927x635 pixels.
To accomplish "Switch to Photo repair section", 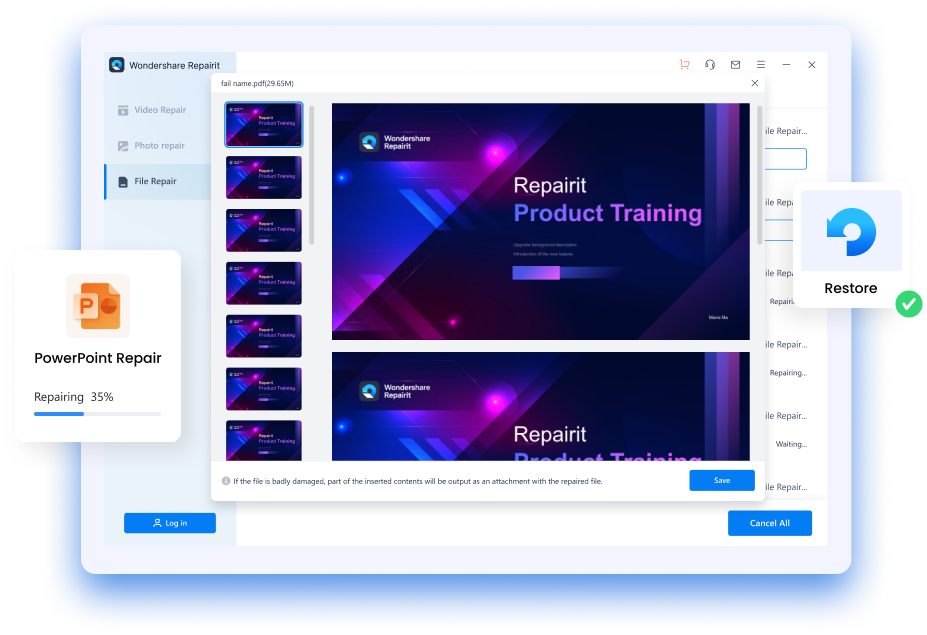I will (x=158, y=145).
